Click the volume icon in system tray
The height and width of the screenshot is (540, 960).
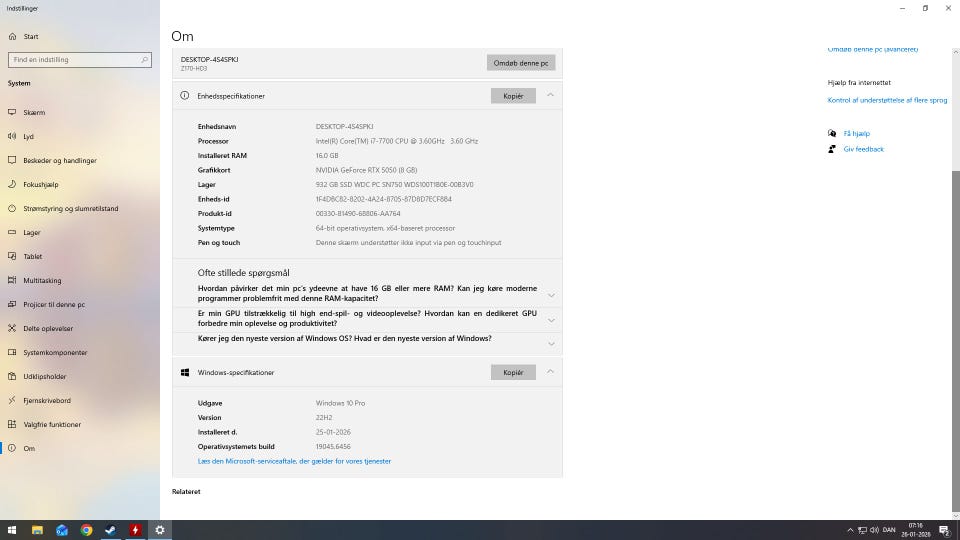point(874,530)
